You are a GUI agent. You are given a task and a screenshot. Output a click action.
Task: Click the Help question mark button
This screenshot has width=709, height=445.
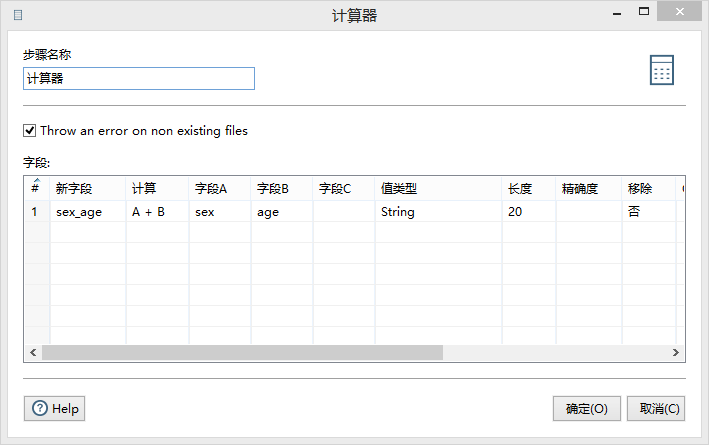[x=54, y=408]
